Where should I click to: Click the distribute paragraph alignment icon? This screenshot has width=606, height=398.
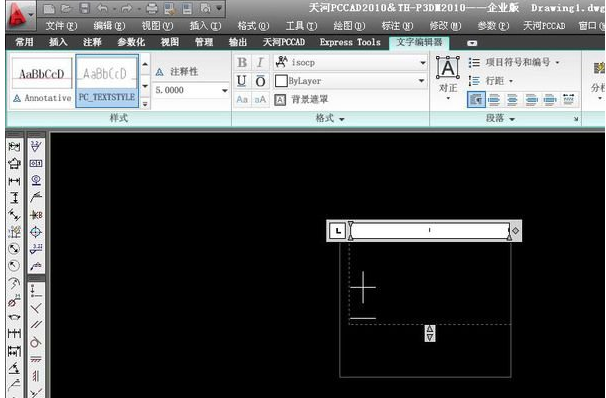(568, 100)
